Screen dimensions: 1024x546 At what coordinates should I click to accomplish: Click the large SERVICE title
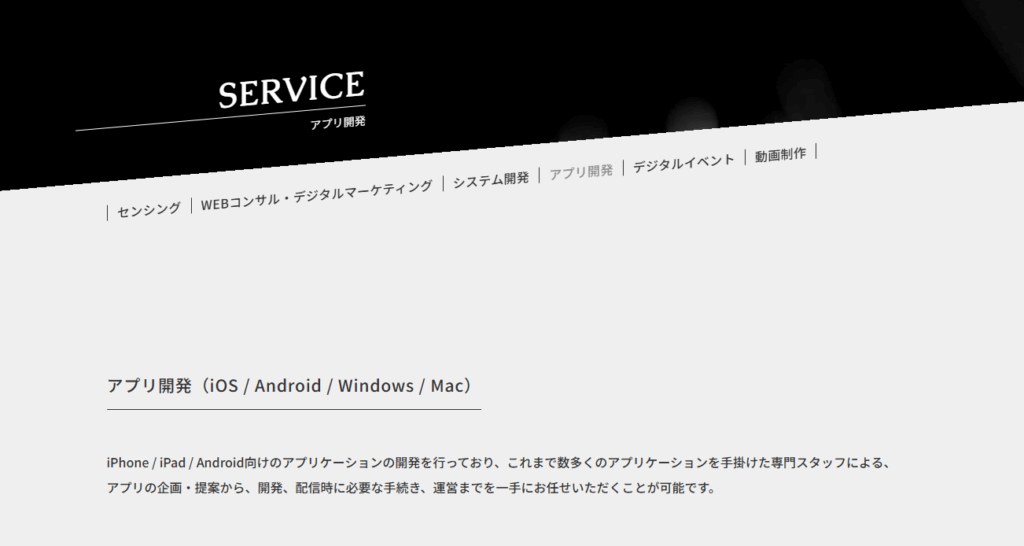click(x=291, y=90)
